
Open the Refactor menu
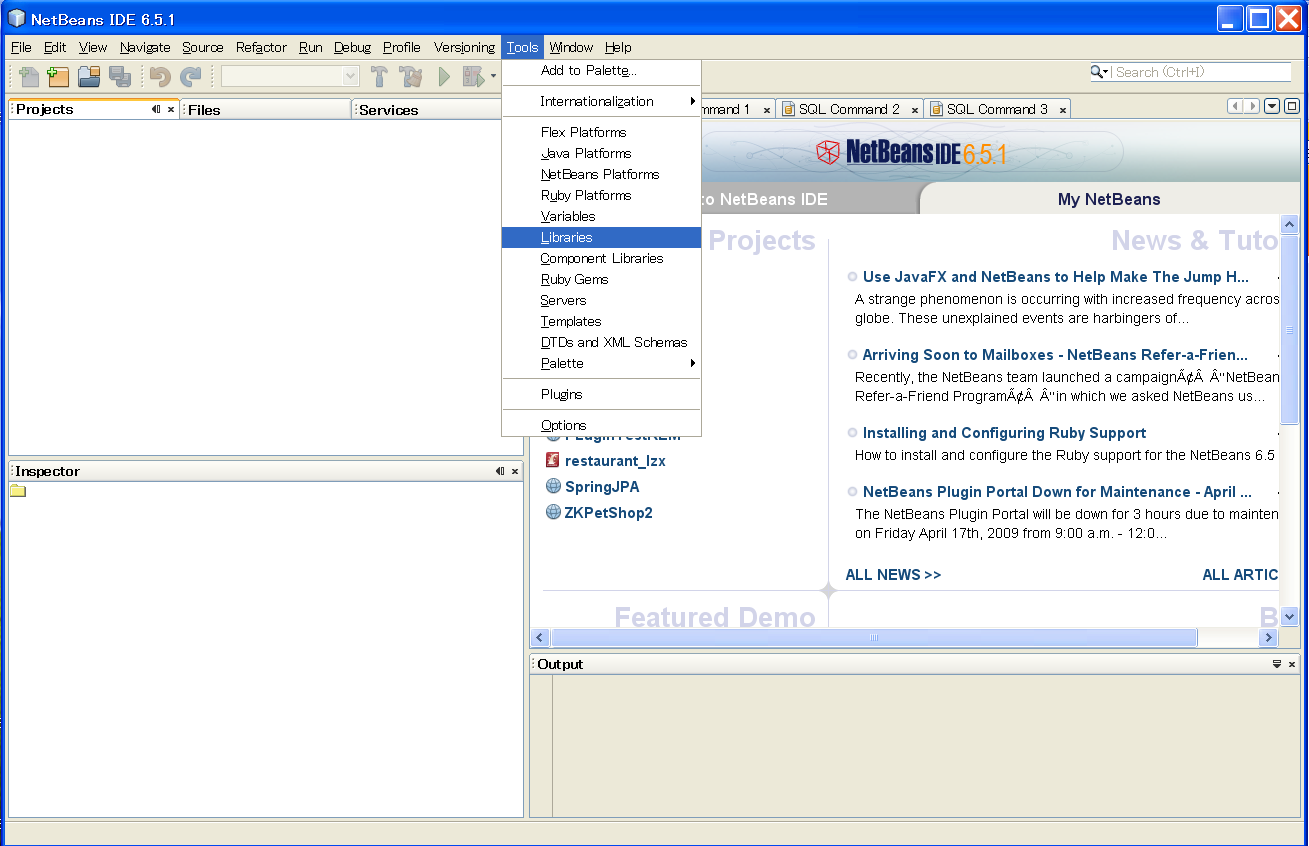pyautogui.click(x=261, y=47)
